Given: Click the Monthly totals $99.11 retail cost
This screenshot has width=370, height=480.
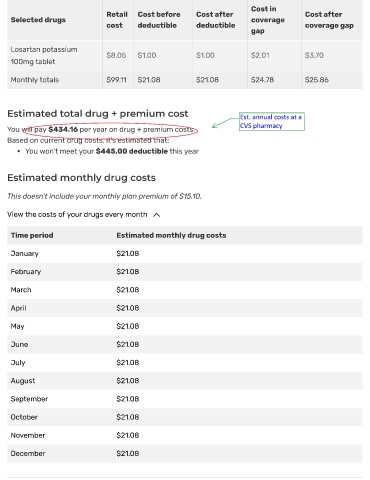Looking at the screenshot, I should click(116, 80).
